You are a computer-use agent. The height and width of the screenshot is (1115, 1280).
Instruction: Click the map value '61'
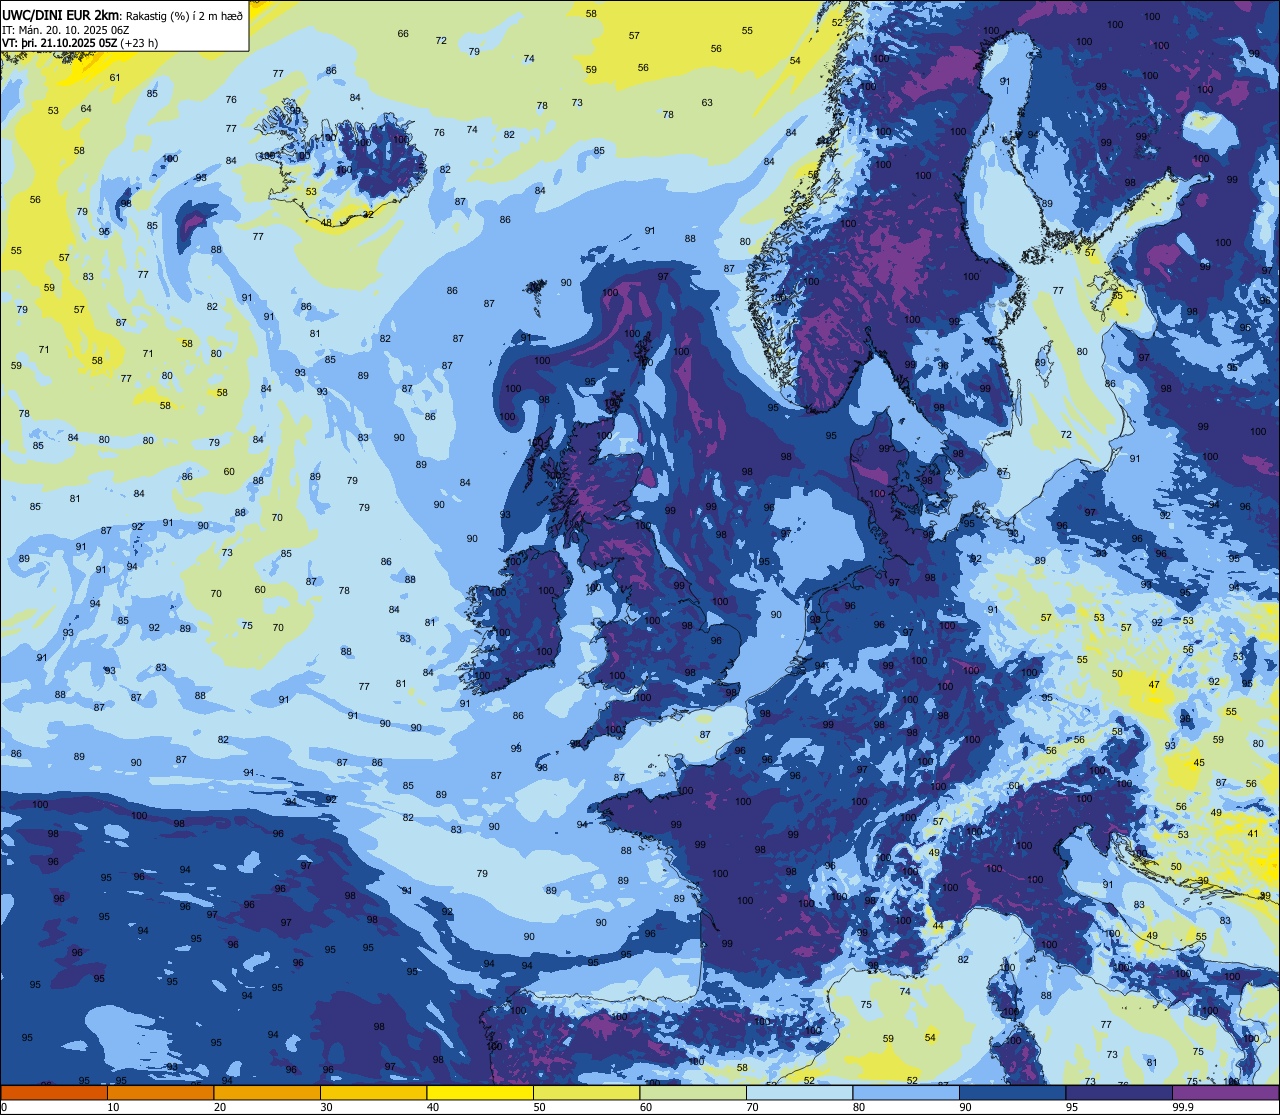[x=115, y=78]
